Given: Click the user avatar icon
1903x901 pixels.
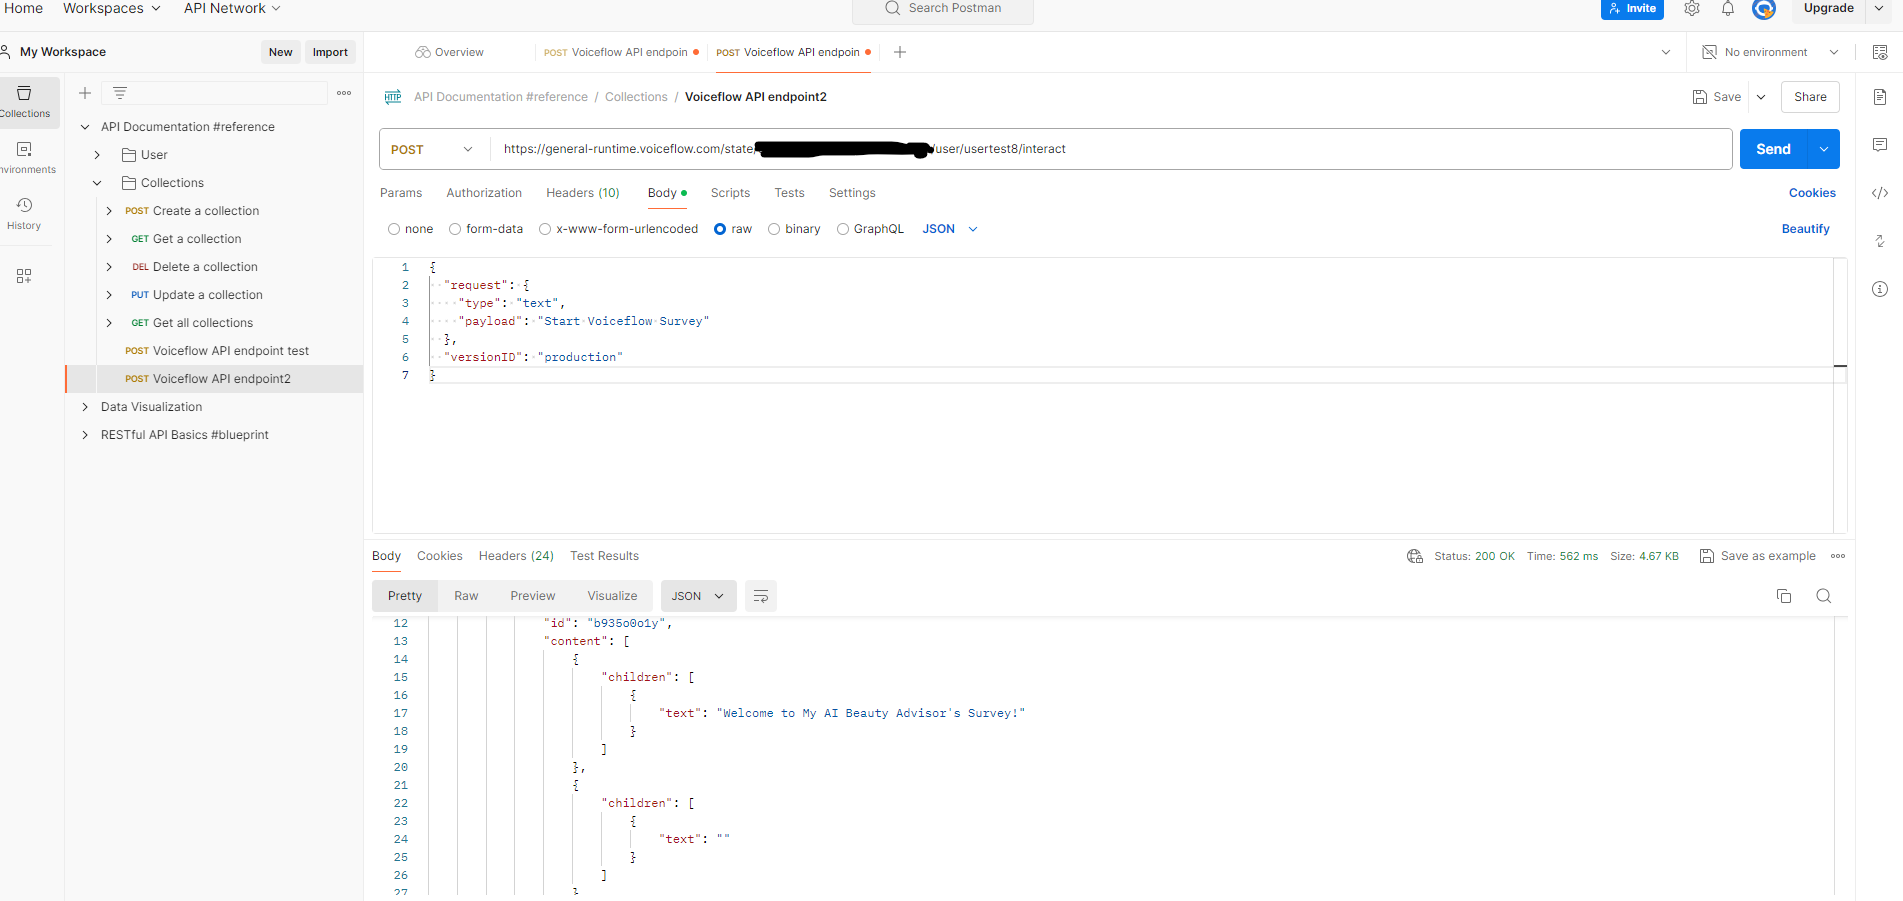Looking at the screenshot, I should [x=1764, y=9].
